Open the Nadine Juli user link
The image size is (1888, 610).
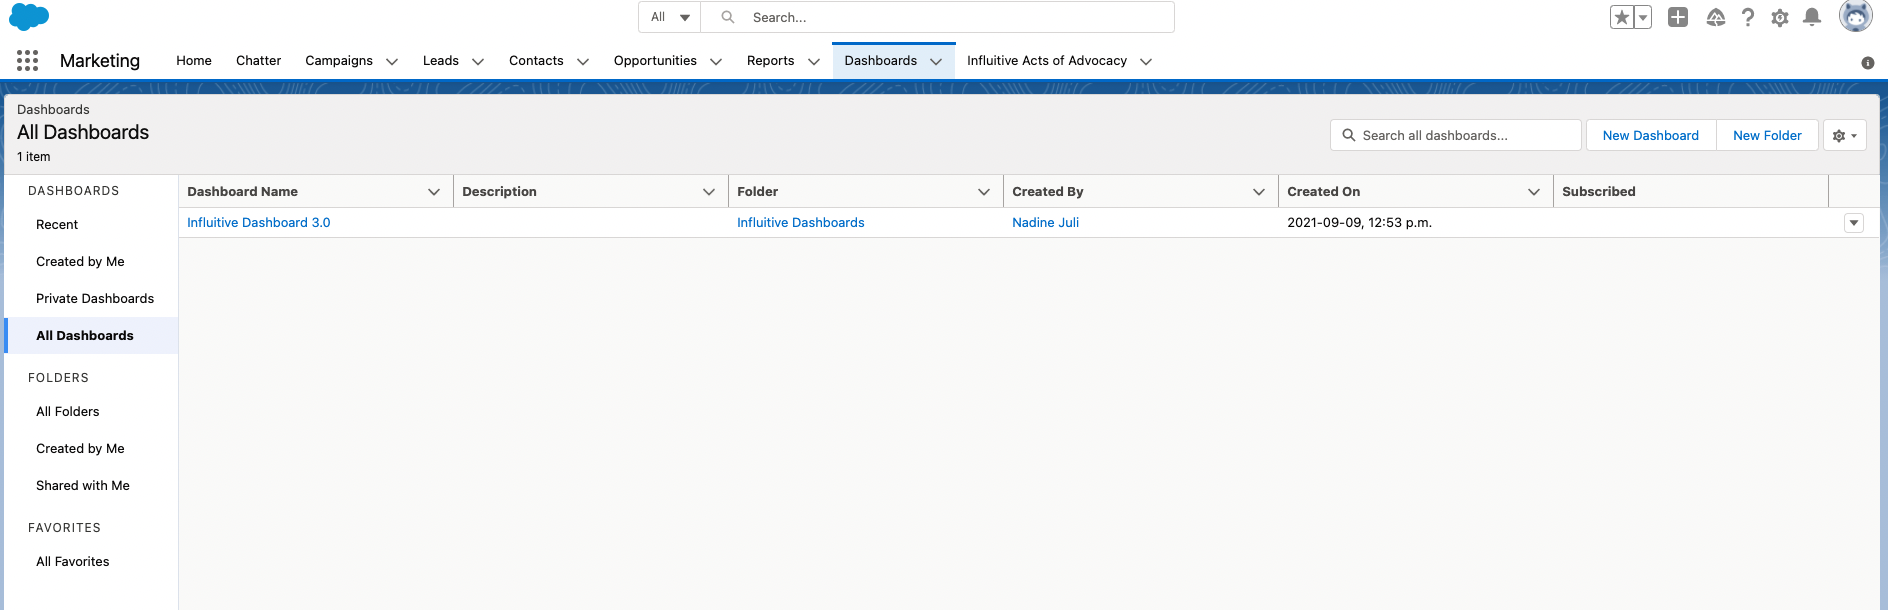[1046, 223]
